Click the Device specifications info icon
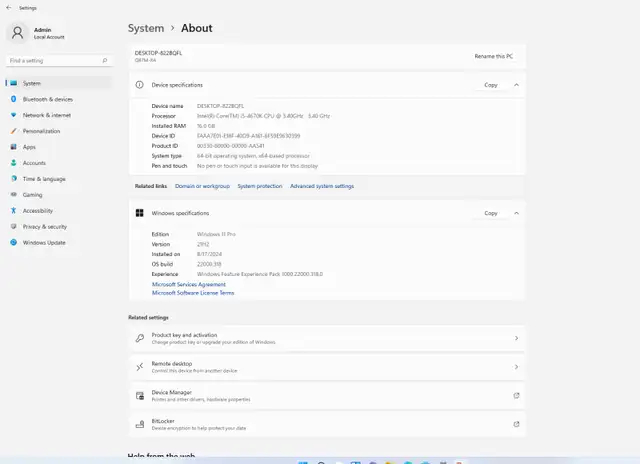 coord(140,85)
